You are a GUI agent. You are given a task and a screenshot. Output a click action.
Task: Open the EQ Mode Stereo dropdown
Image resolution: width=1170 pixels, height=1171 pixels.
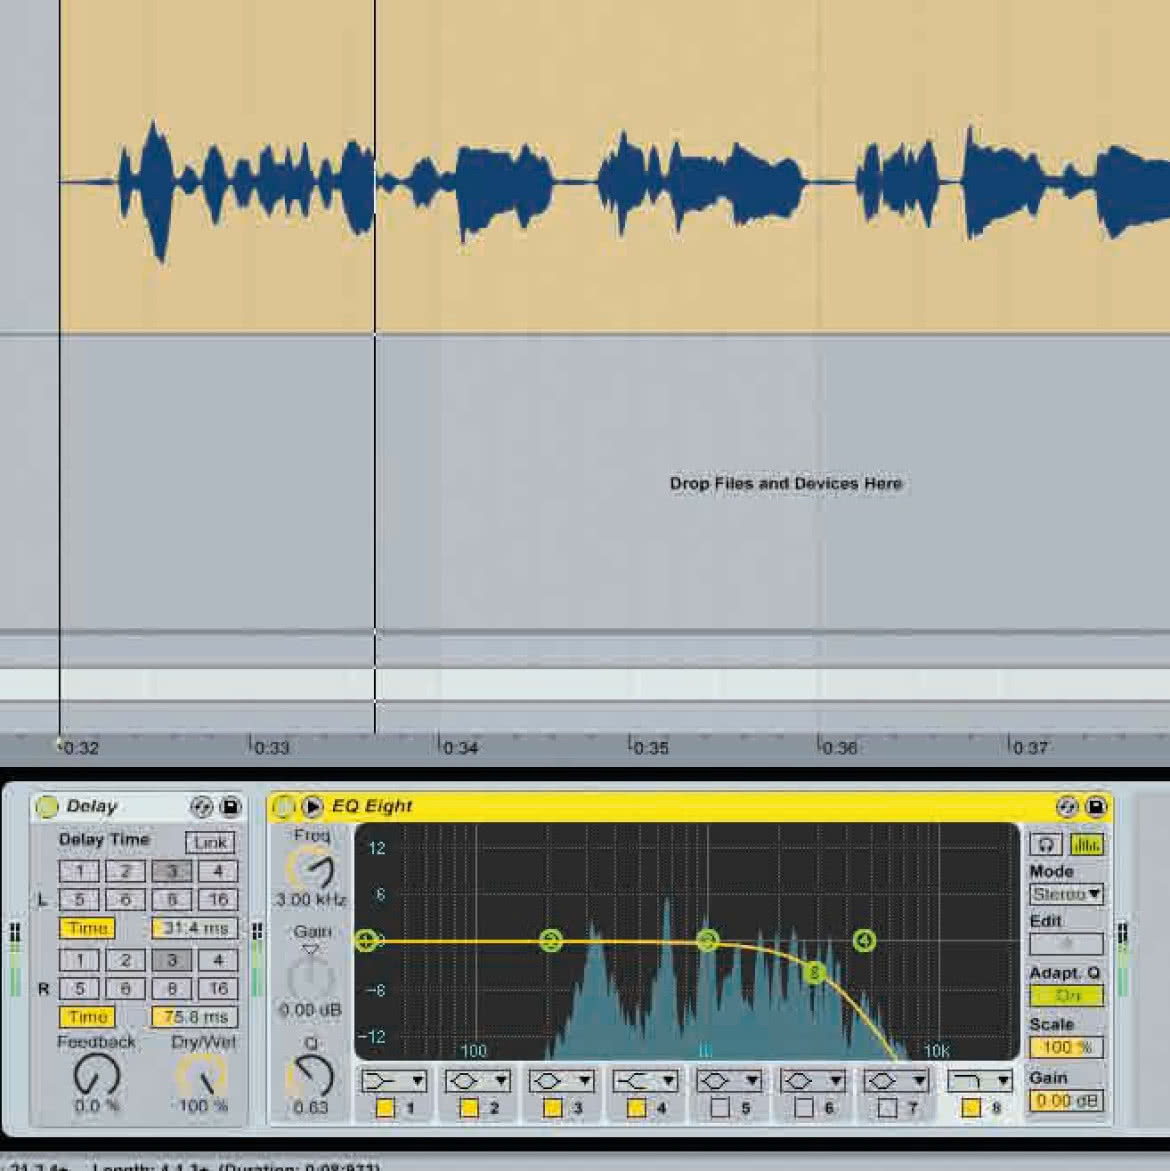1066,894
